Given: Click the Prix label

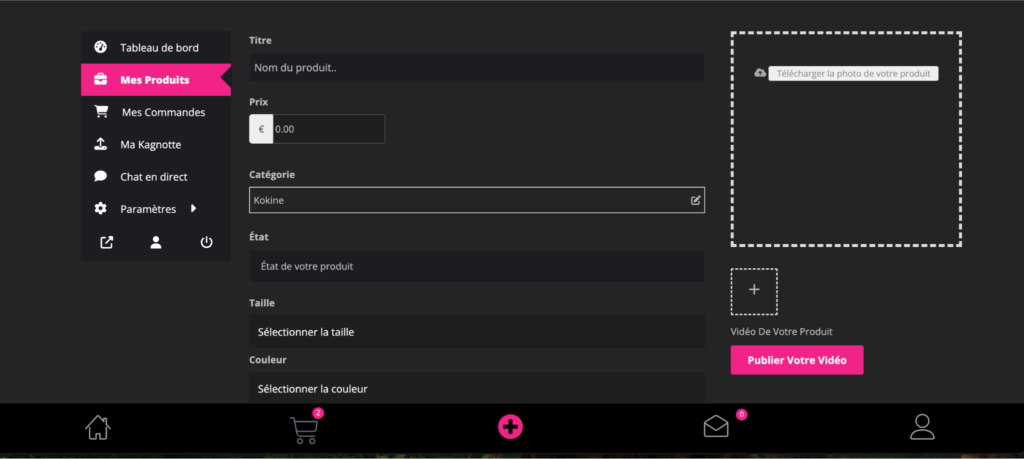Looking at the screenshot, I should 259,102.
